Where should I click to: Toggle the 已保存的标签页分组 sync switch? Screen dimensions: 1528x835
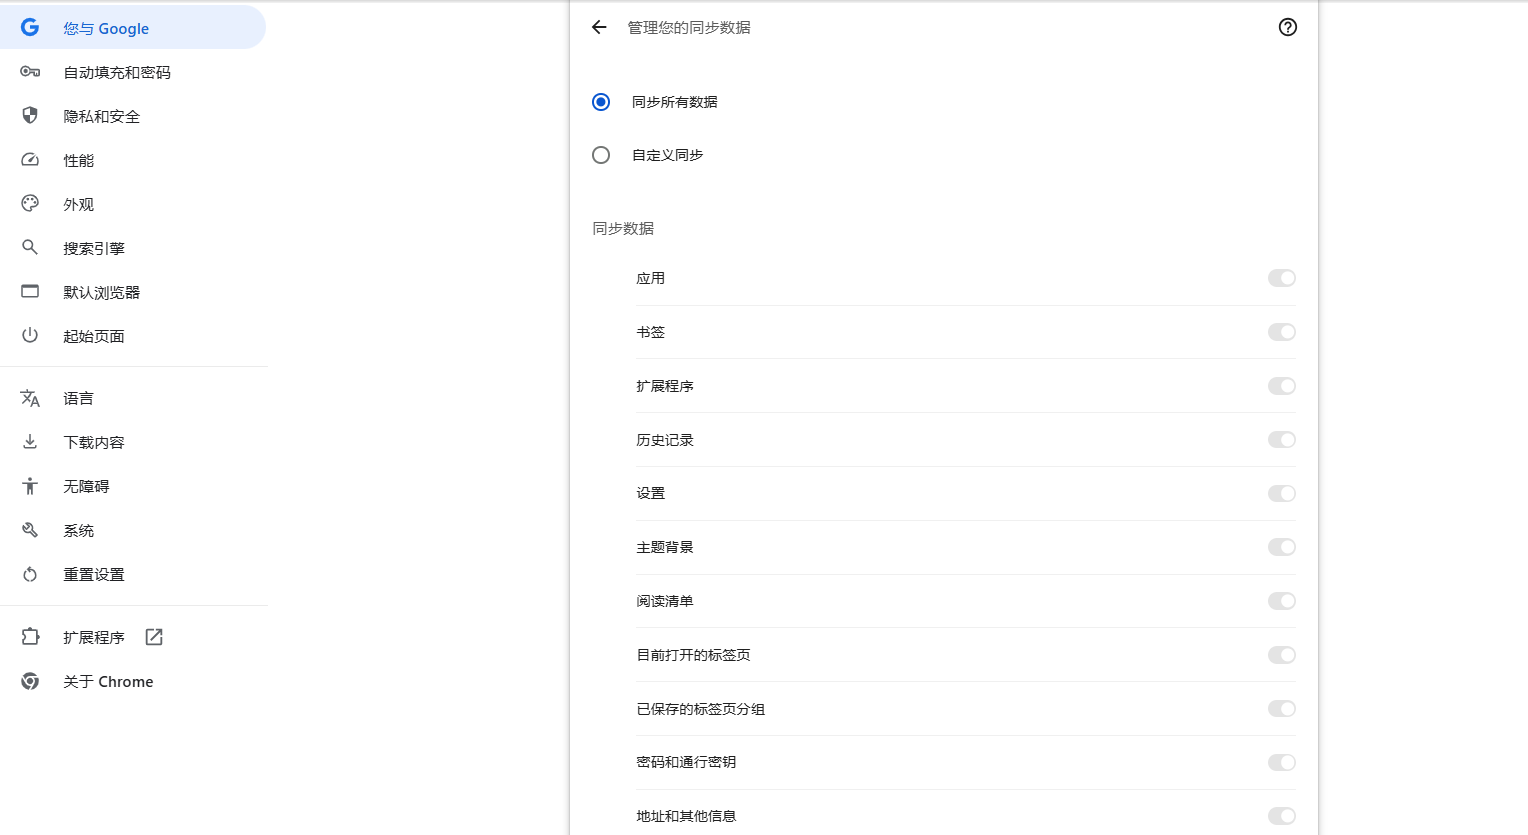click(1282, 709)
